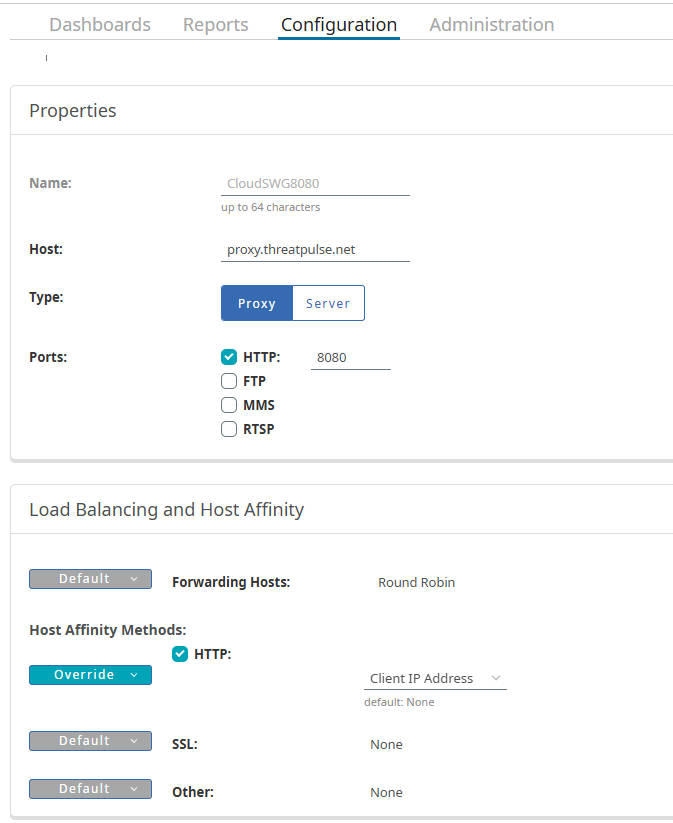Select the Configuration tab

pos(339,25)
